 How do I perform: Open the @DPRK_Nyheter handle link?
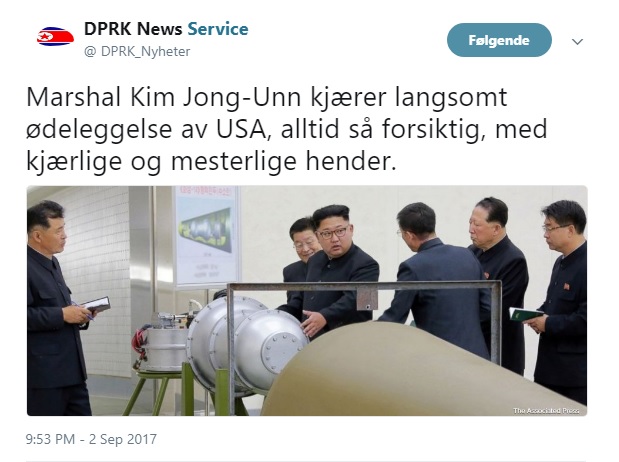click(x=137, y=51)
